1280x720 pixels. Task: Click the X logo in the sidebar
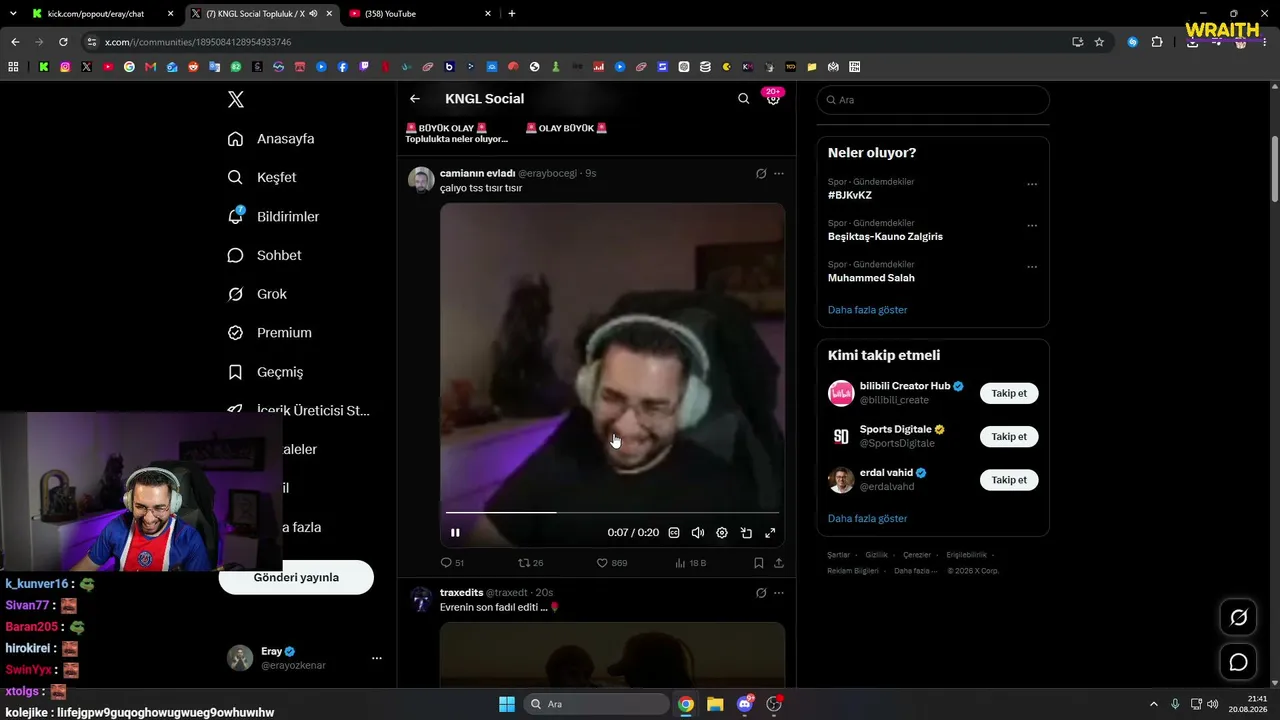coord(235,99)
